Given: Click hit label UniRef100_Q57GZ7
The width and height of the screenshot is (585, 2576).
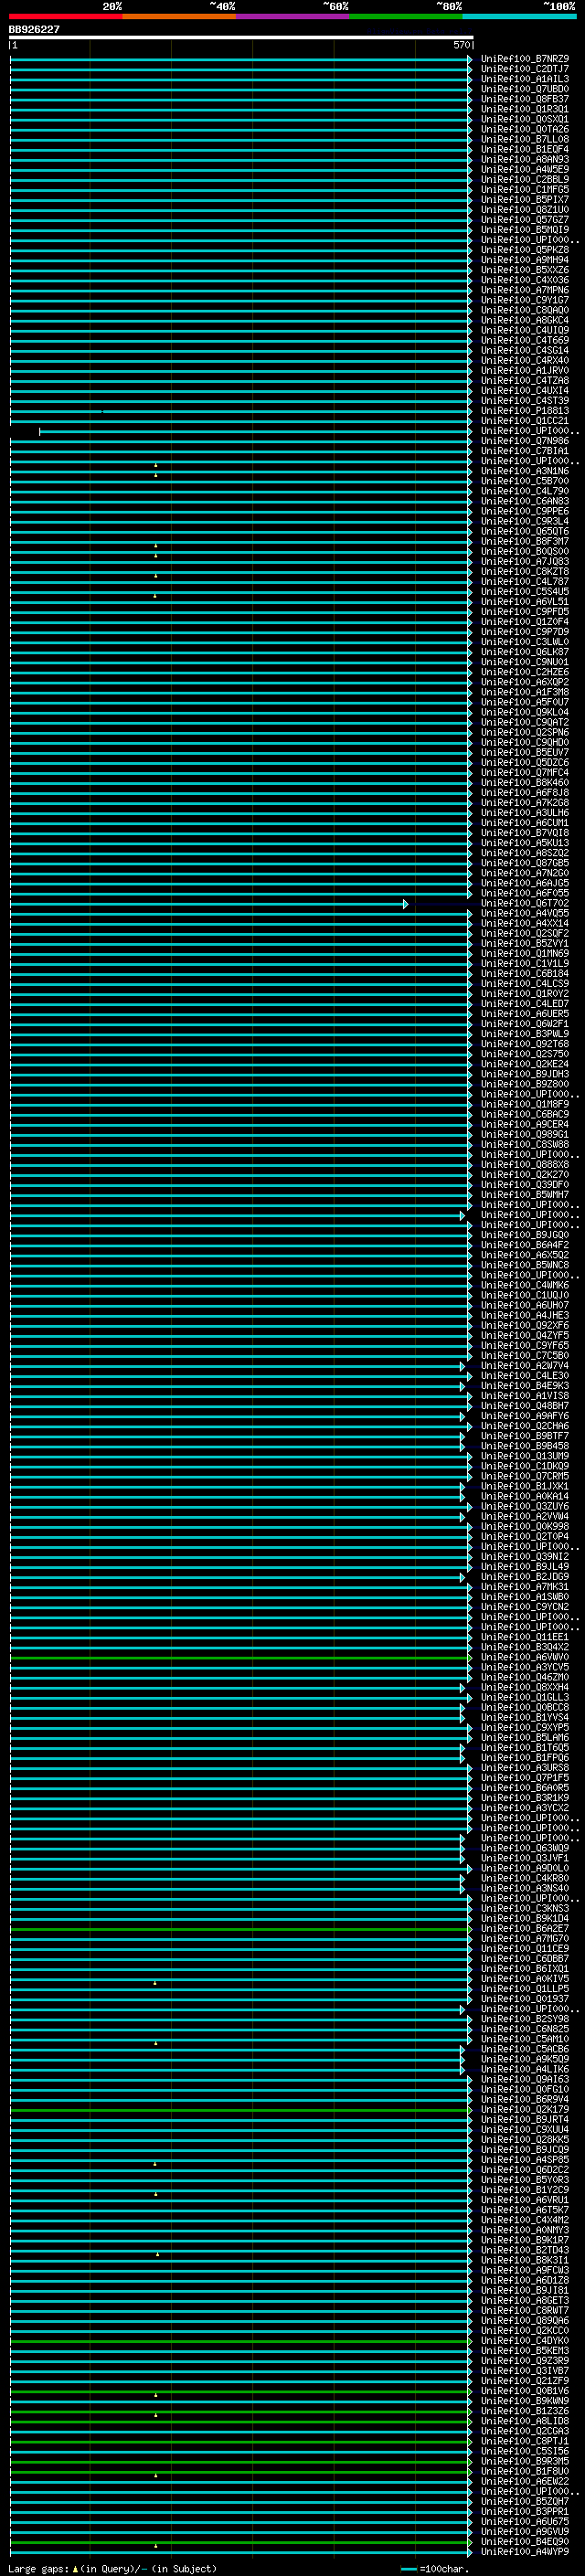Looking at the screenshot, I should [x=525, y=220].
